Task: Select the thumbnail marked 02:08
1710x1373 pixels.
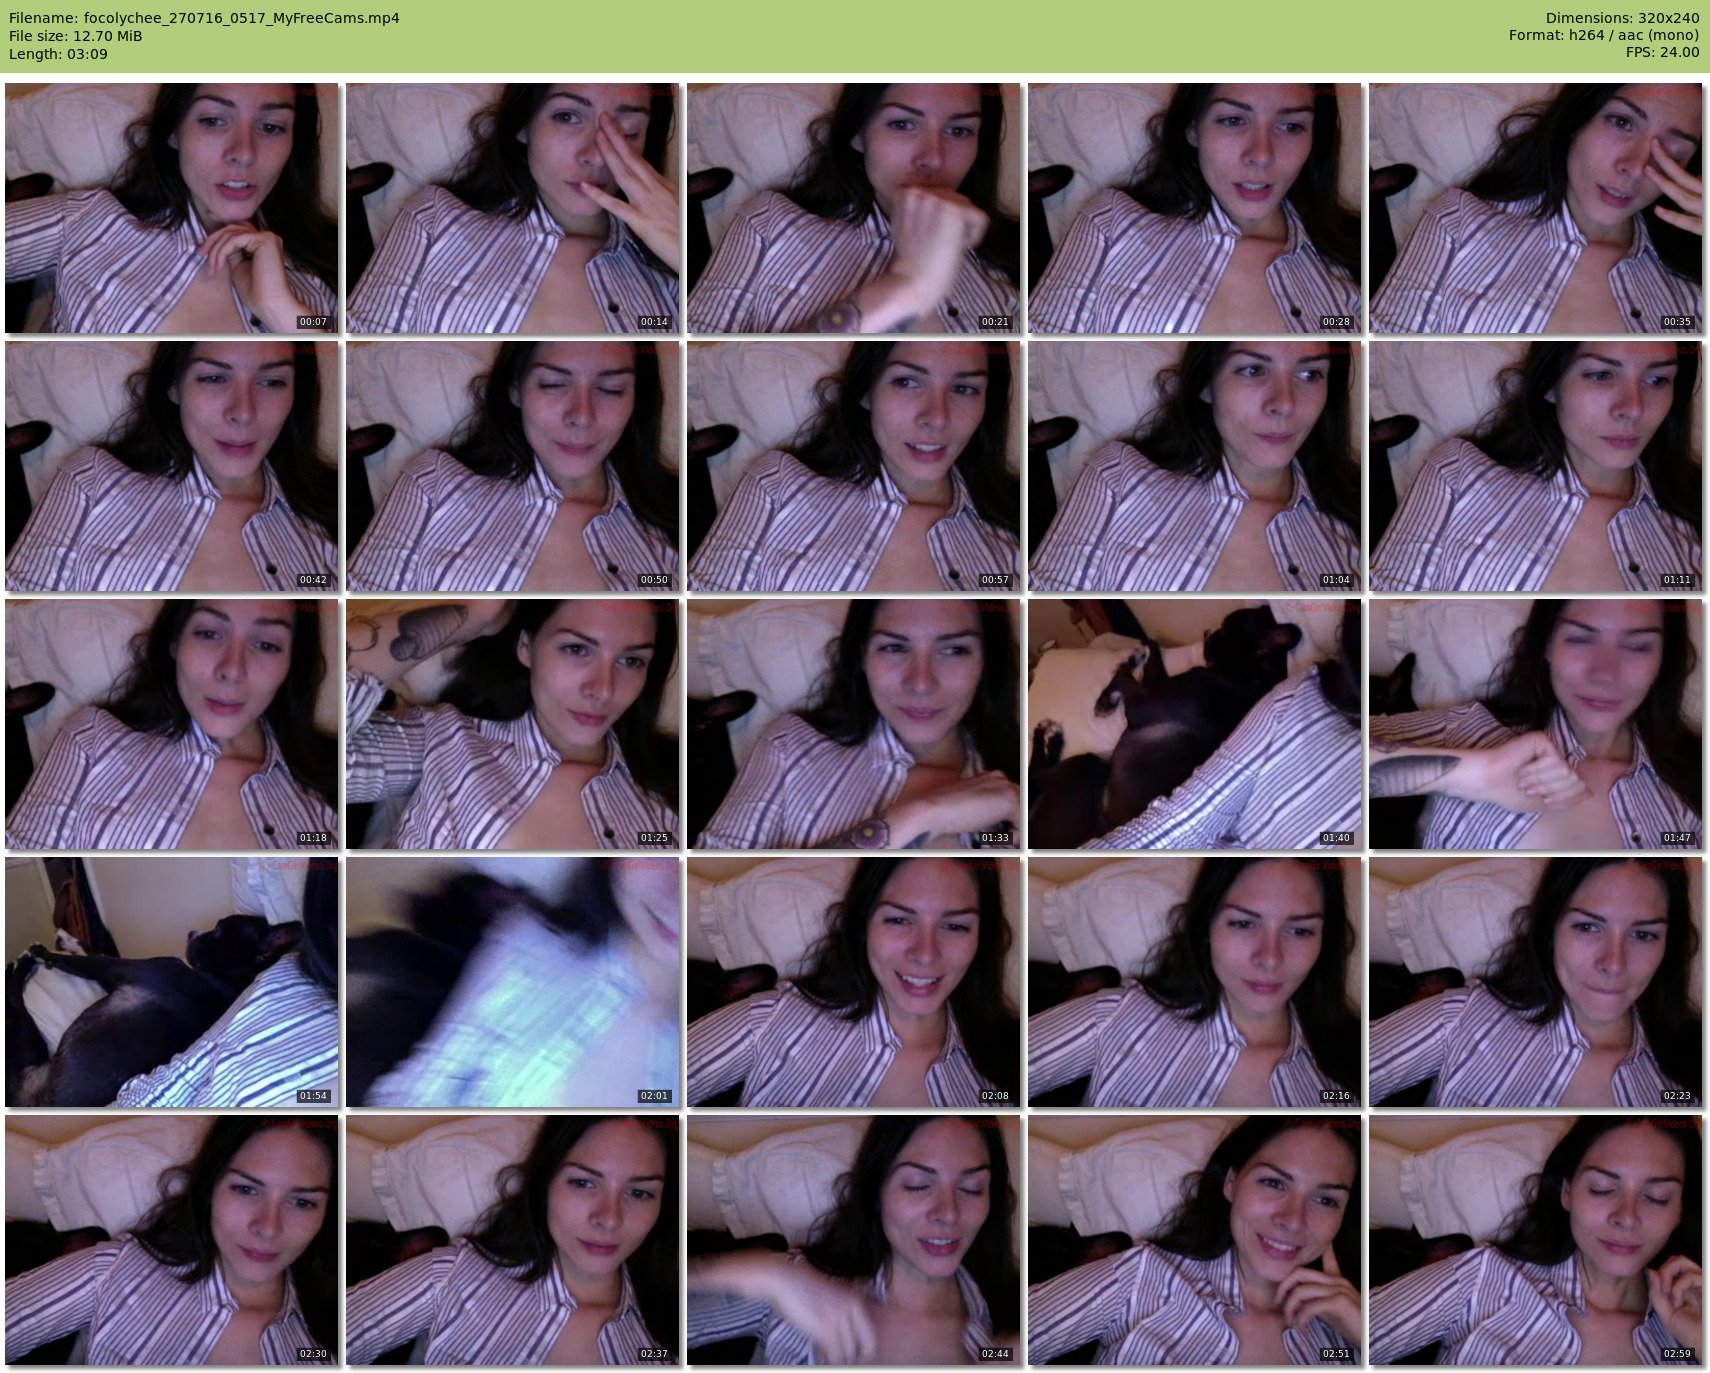Action: (854, 982)
